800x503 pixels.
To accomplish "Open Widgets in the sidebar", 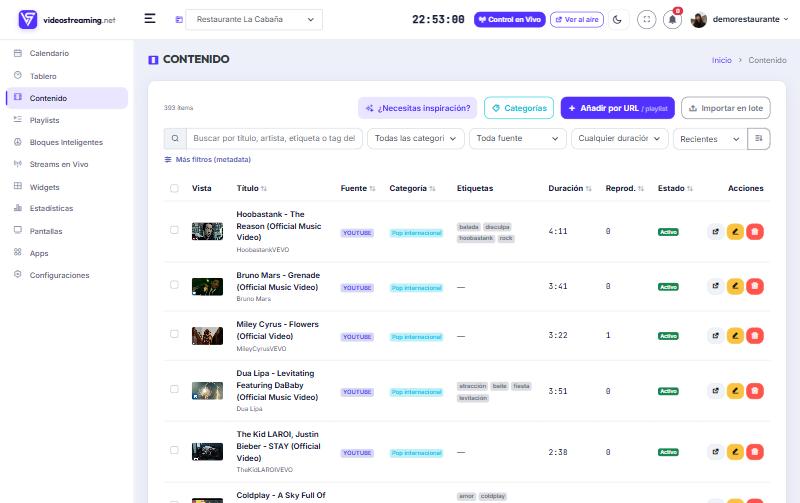I will tap(66, 187).
